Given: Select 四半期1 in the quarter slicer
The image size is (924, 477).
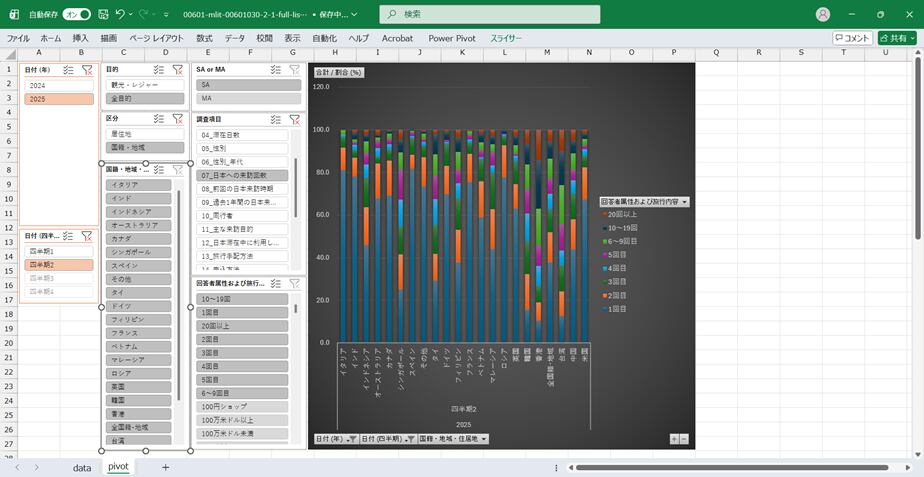Looking at the screenshot, I should 59,251.
